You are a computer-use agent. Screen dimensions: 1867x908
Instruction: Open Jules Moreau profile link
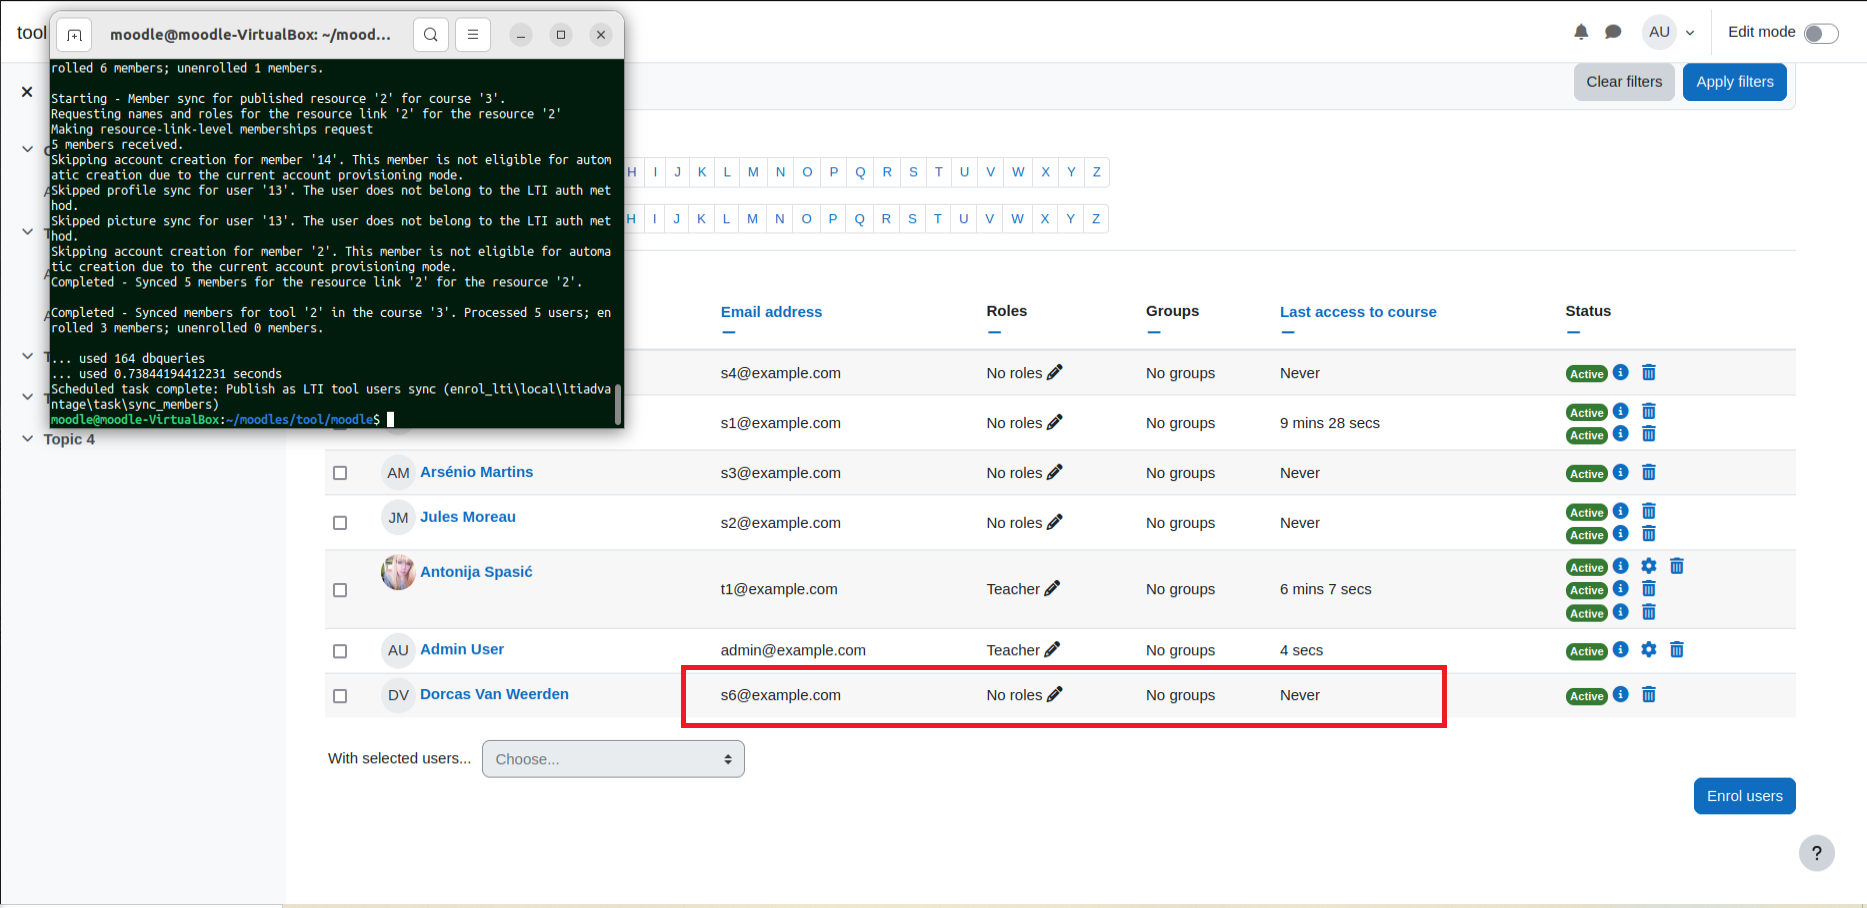point(468,517)
